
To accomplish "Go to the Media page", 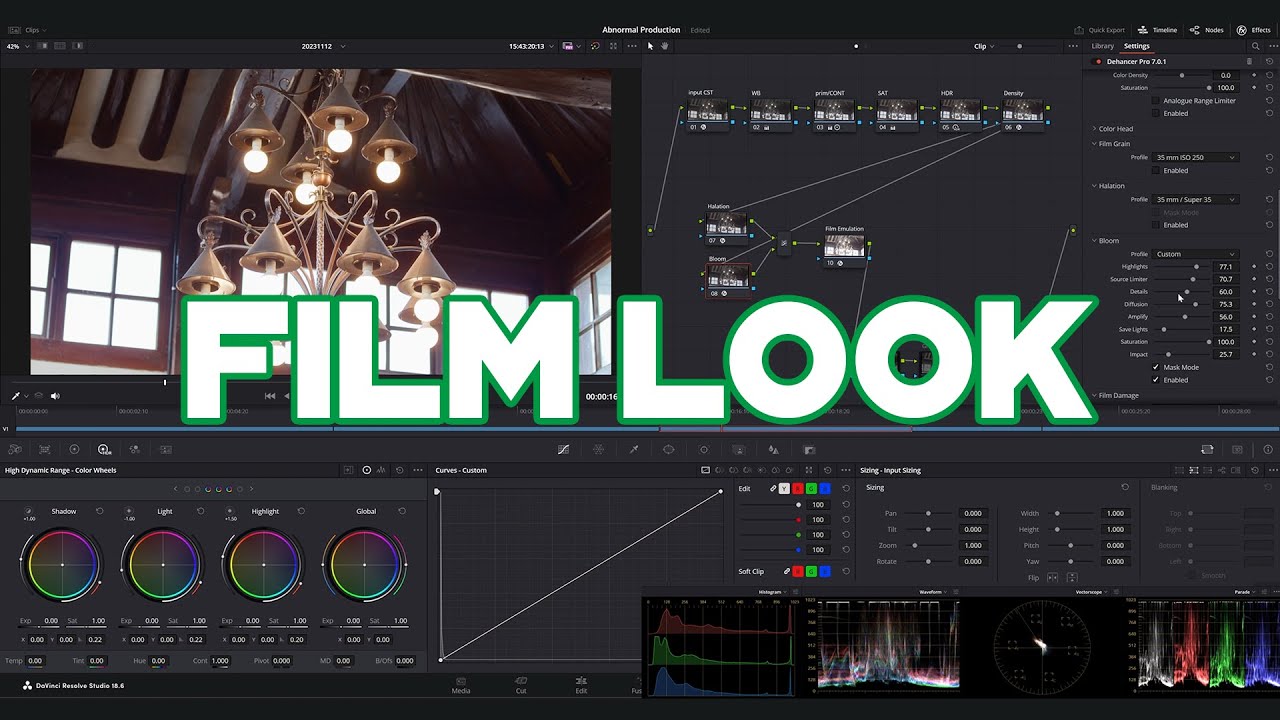I will tap(461, 685).
